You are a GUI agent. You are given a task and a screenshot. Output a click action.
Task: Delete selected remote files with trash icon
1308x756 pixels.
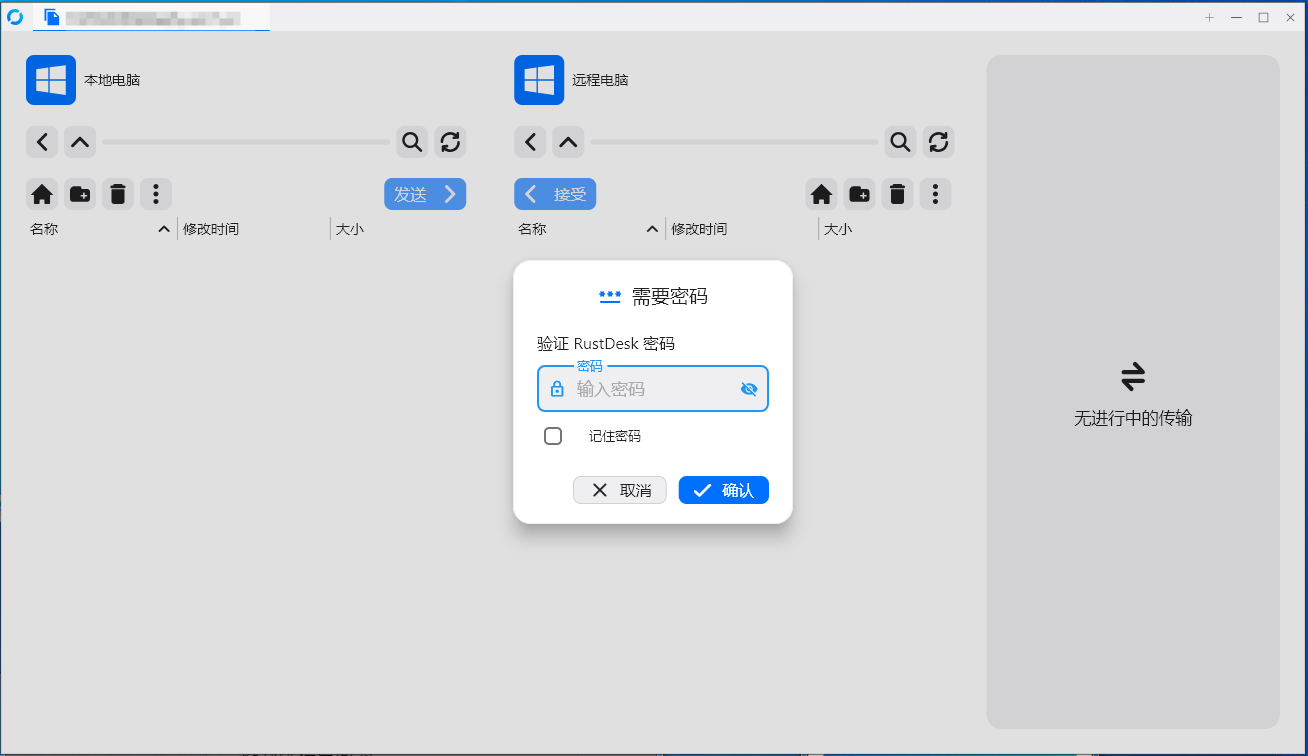pos(897,194)
